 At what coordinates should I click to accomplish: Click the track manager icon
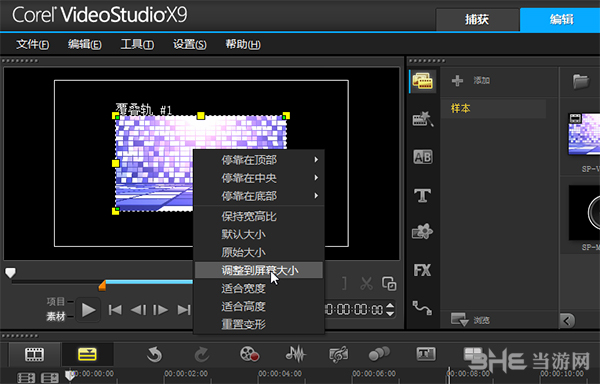pyautogui.click(x=50, y=378)
